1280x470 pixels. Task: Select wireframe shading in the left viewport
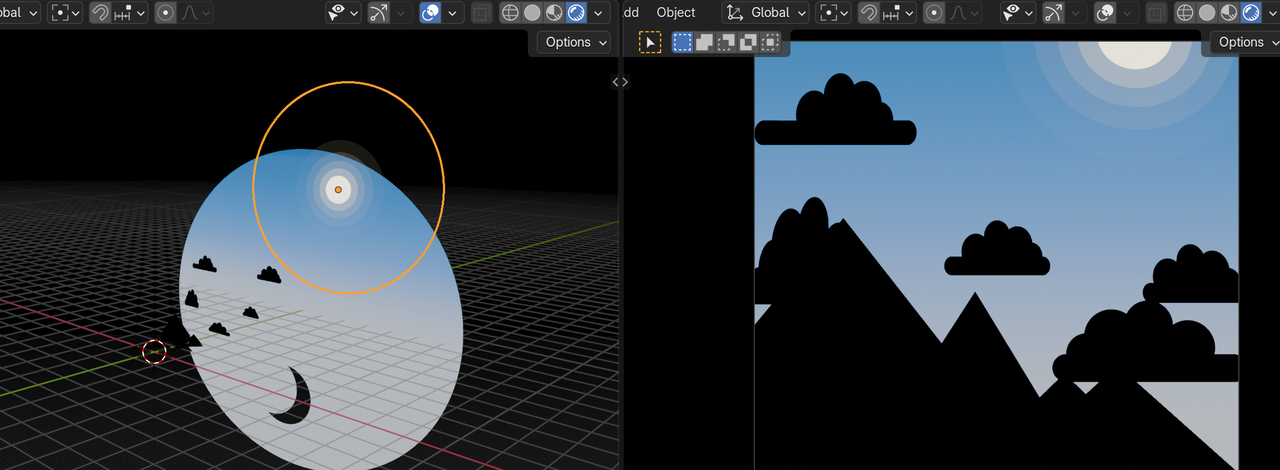click(510, 13)
